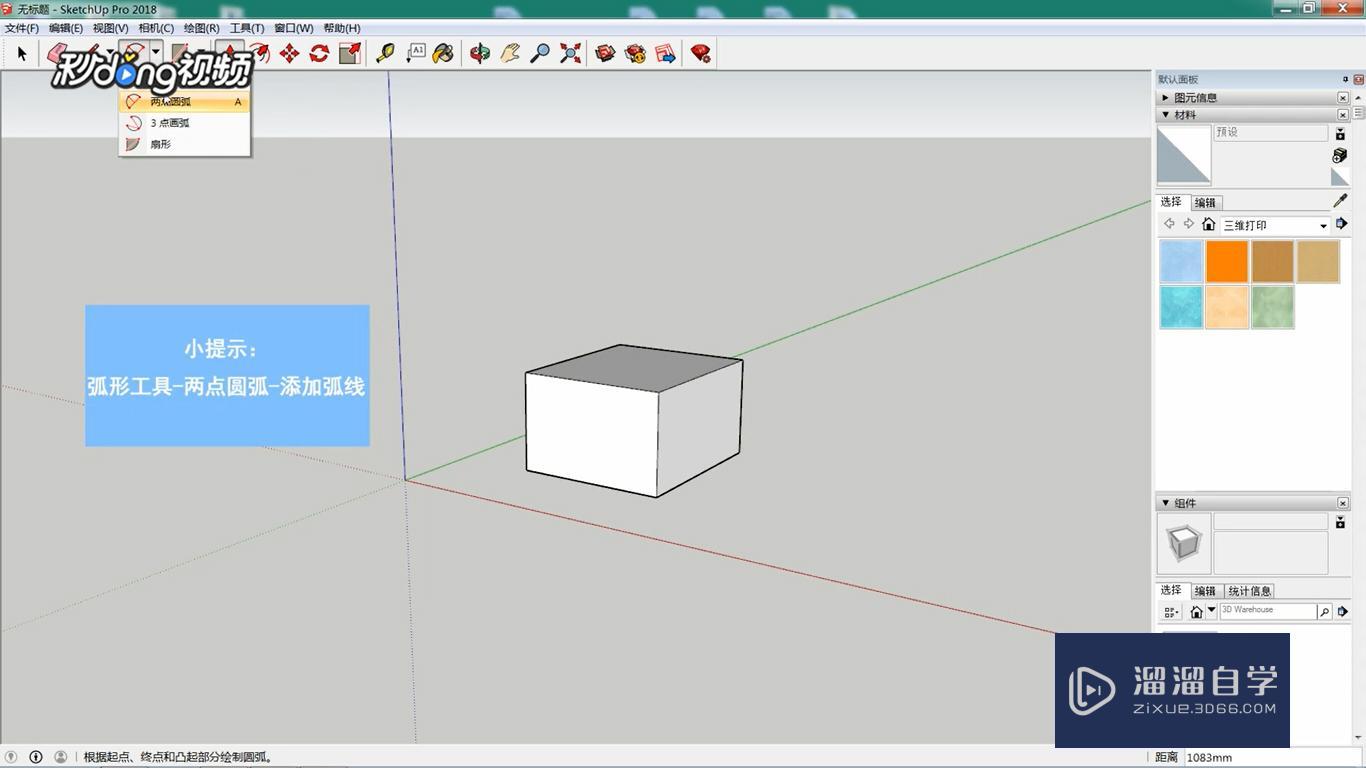Open the arc tool dropdown arrow
Viewport: 1366px width, 768px height.
coord(156,53)
